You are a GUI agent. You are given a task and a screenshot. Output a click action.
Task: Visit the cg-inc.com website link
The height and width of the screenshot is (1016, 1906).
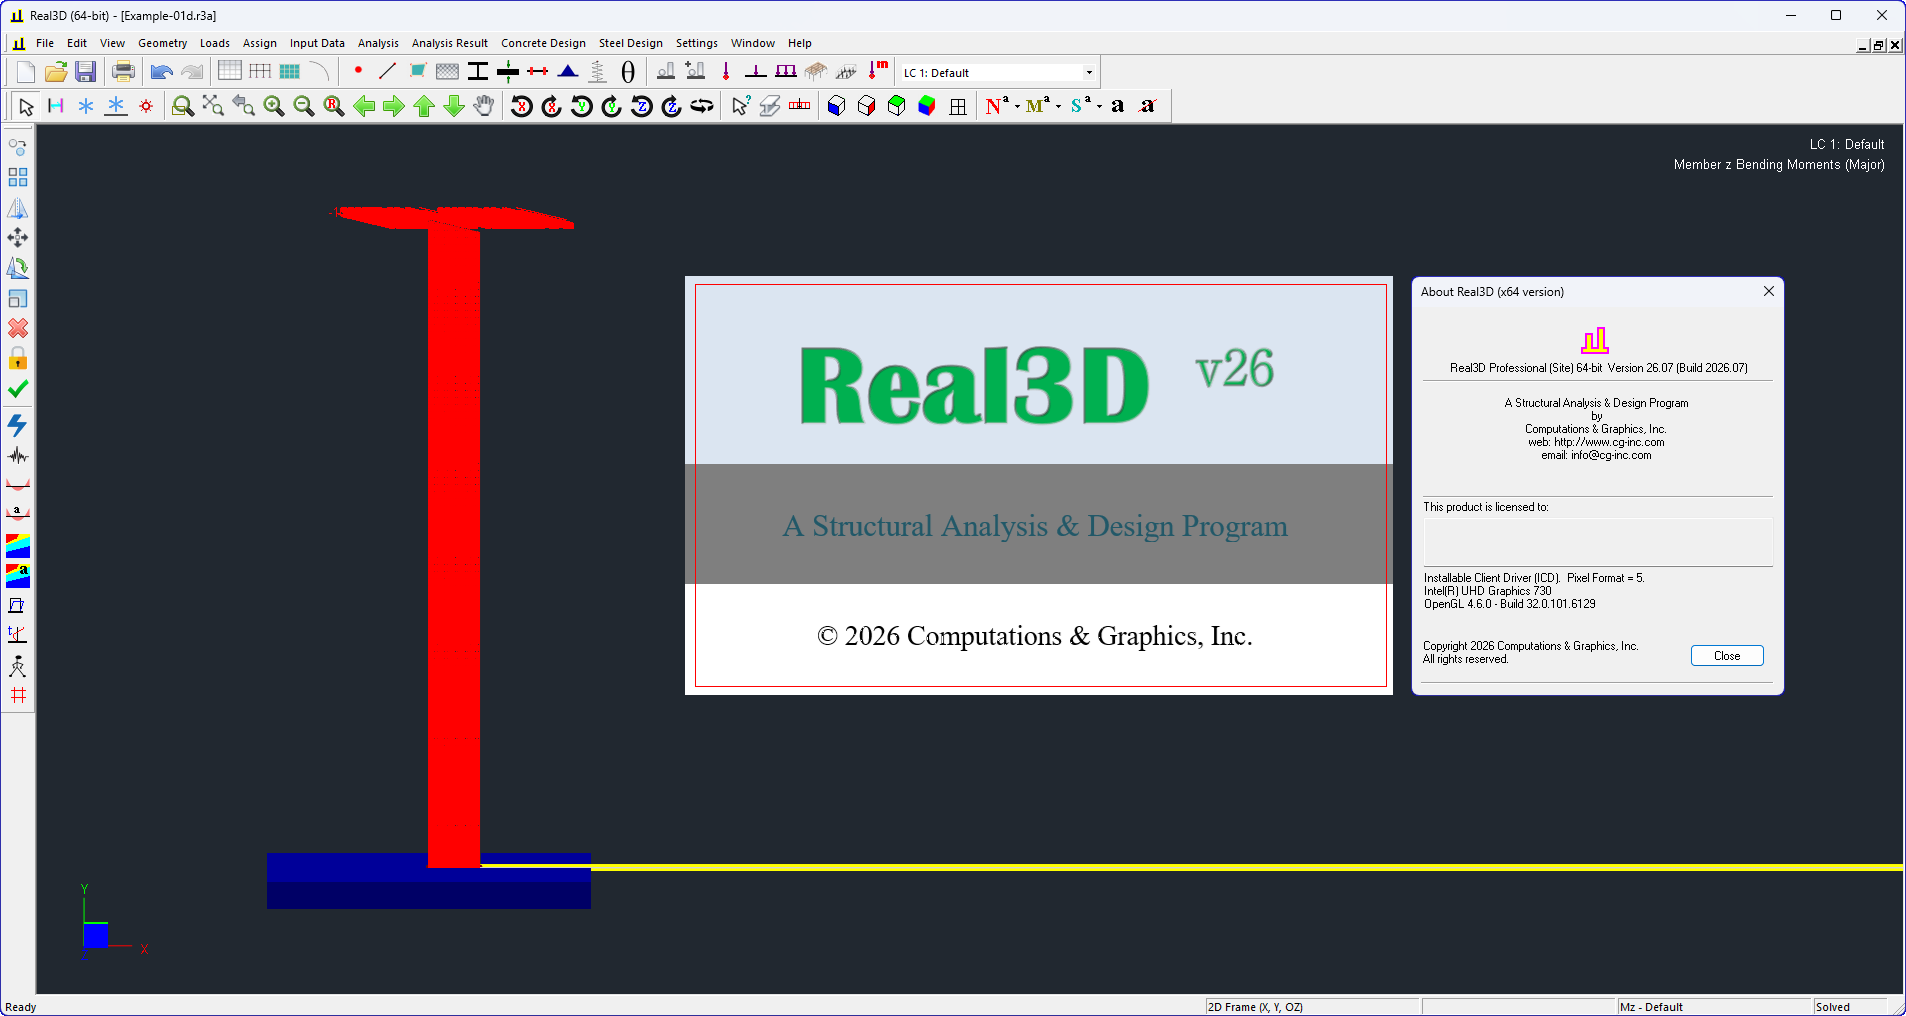point(1612,441)
